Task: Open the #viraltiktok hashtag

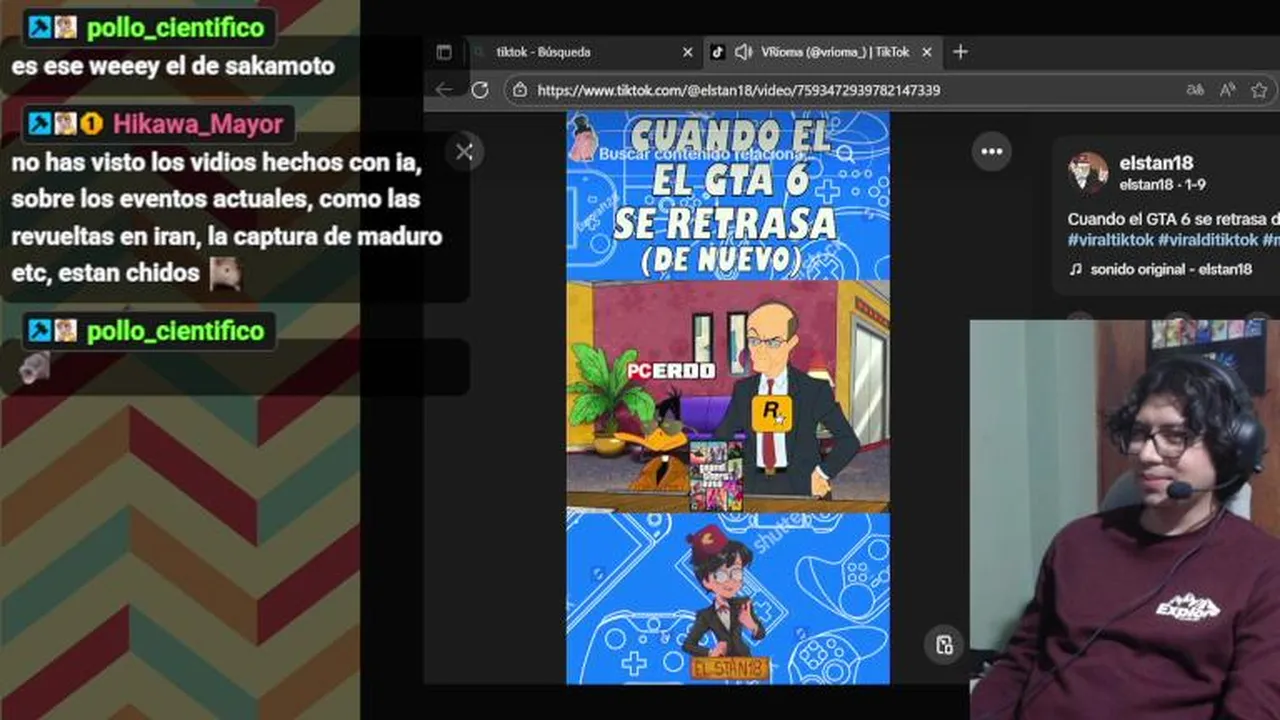Action: [1110, 240]
